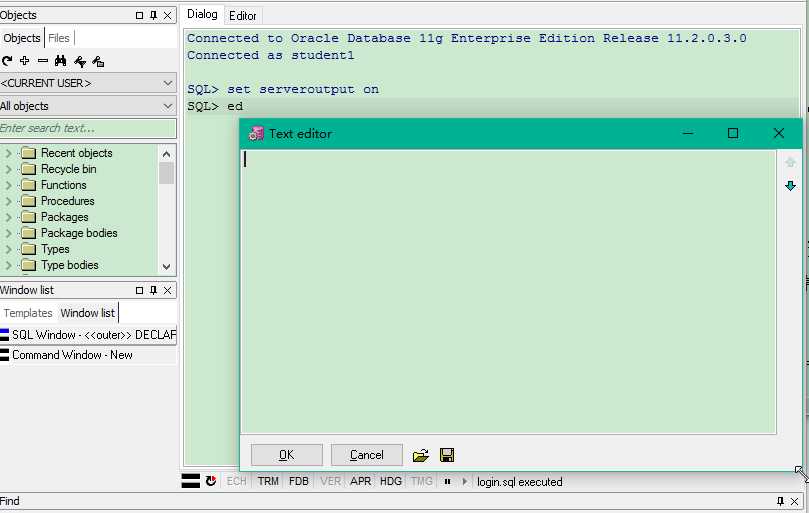Expand the Procedures folder
Viewport: 809px width, 513px height.
click(x=8, y=201)
